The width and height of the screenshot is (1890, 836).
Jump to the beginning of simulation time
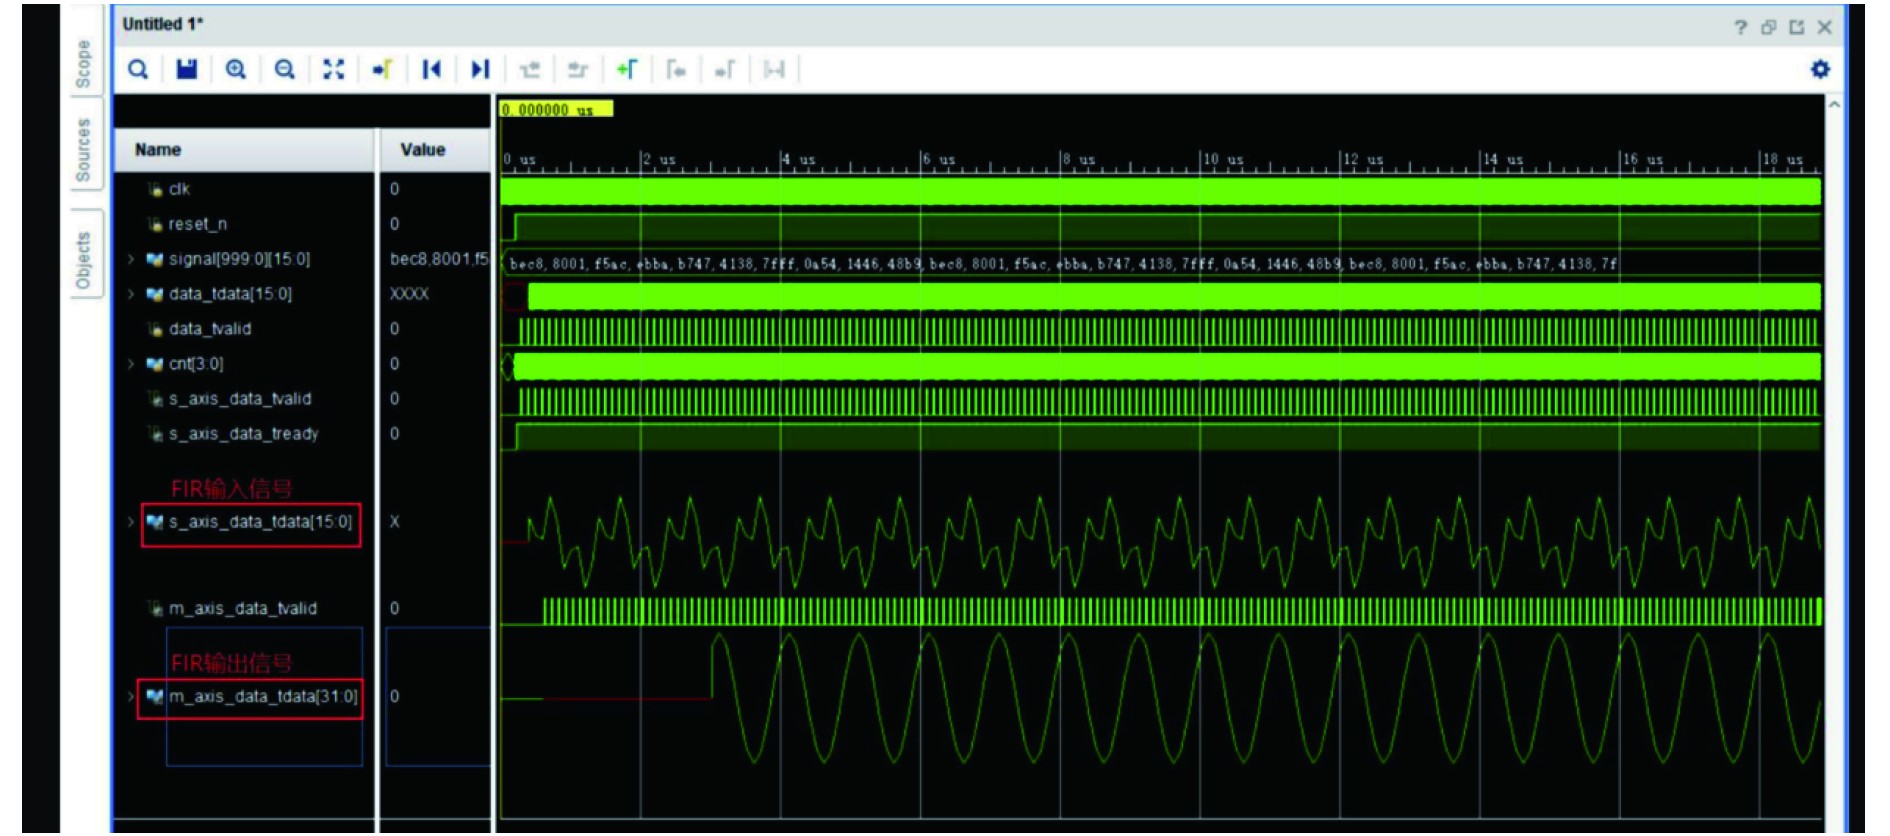point(432,69)
